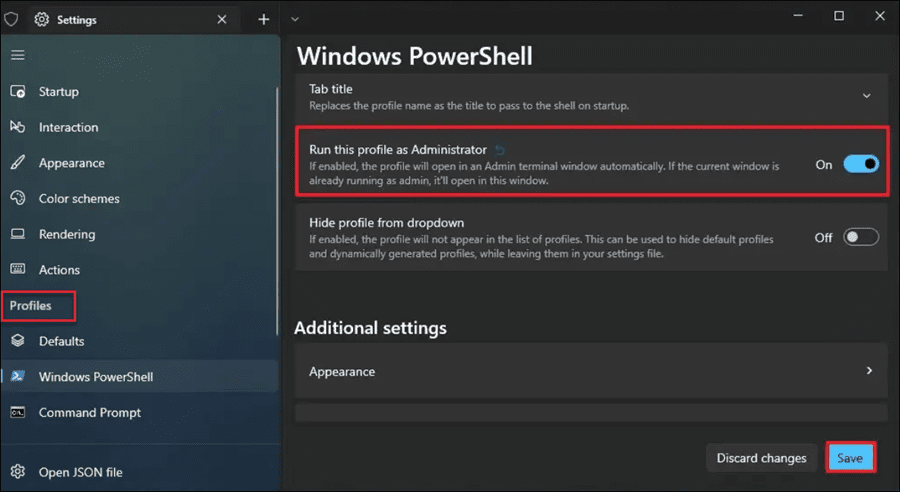Minimize the Terminal window
The width and height of the screenshot is (900, 492).
pos(798,16)
